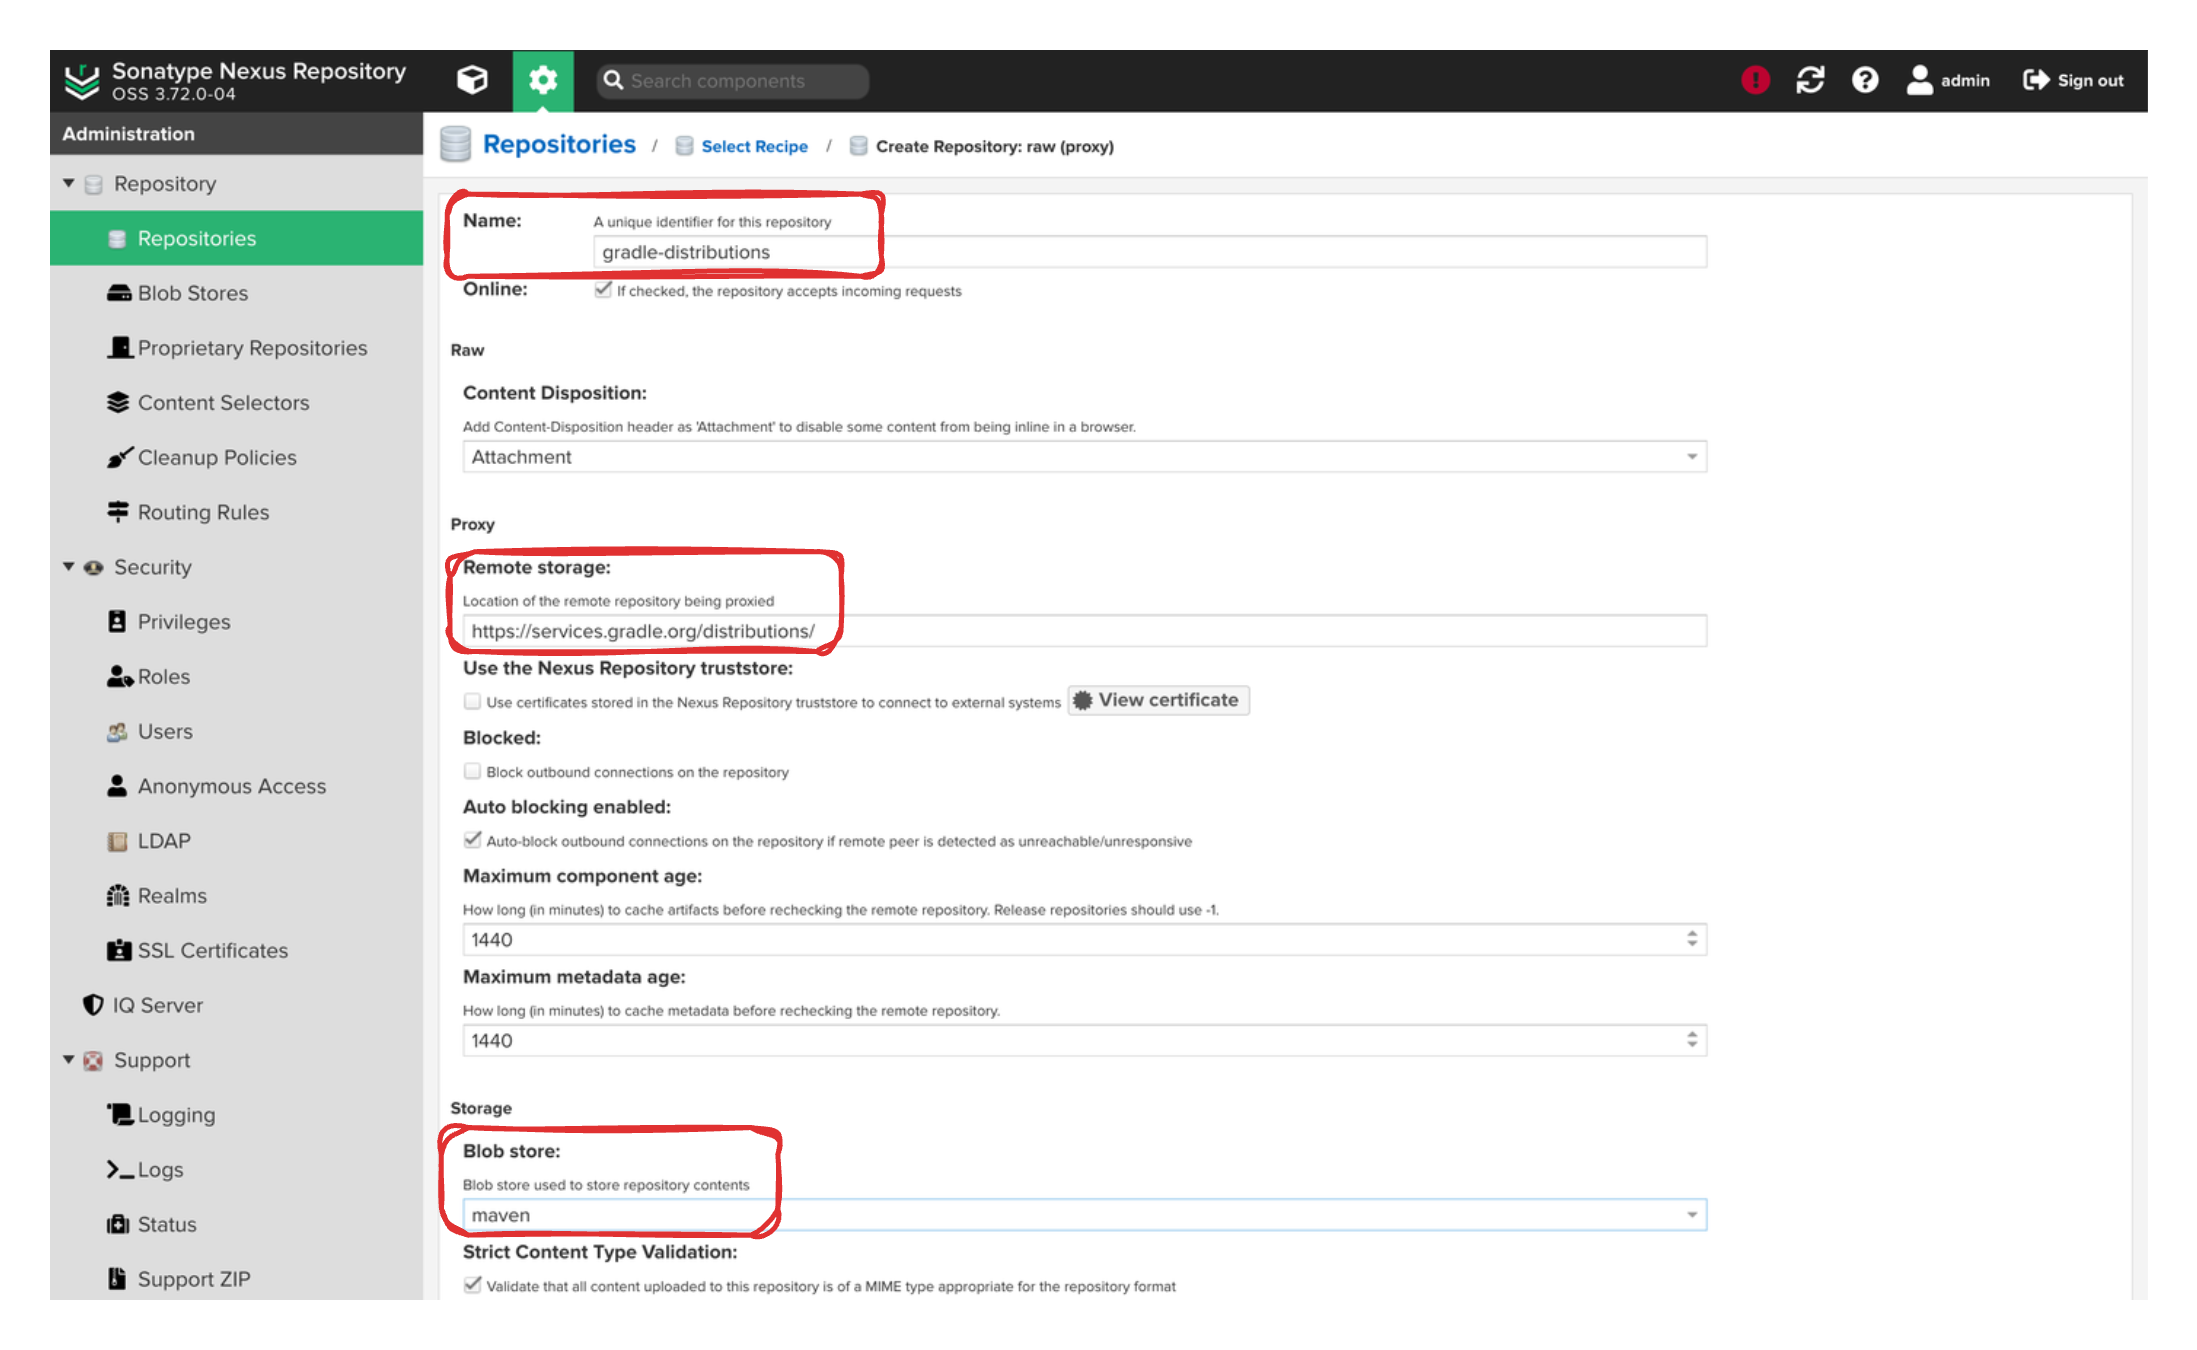The width and height of the screenshot is (2197, 1350).
Task: Collapse the Repository tree section
Action: click(x=69, y=183)
